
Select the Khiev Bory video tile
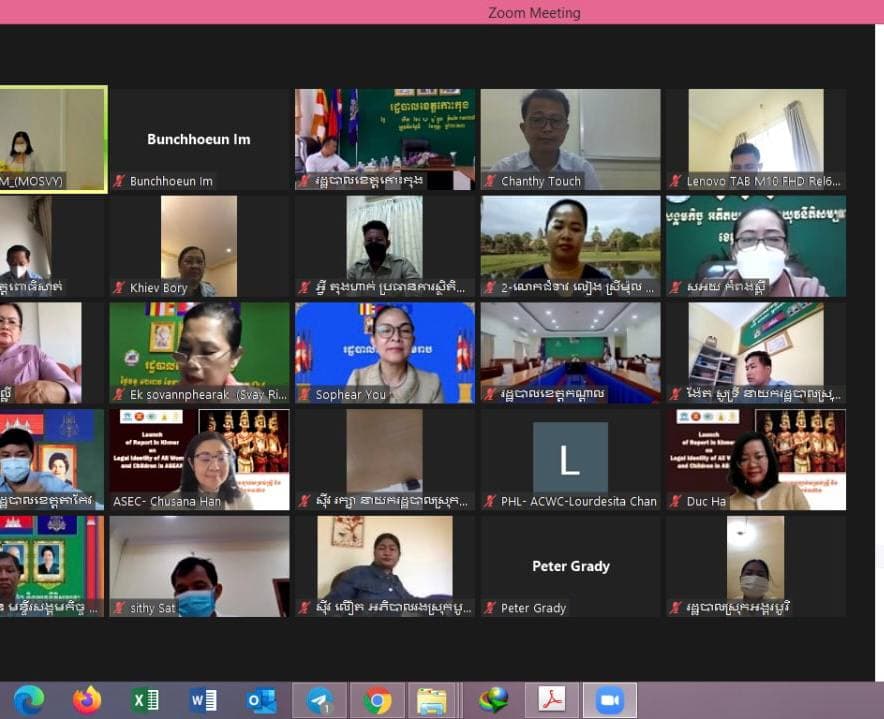click(198, 243)
